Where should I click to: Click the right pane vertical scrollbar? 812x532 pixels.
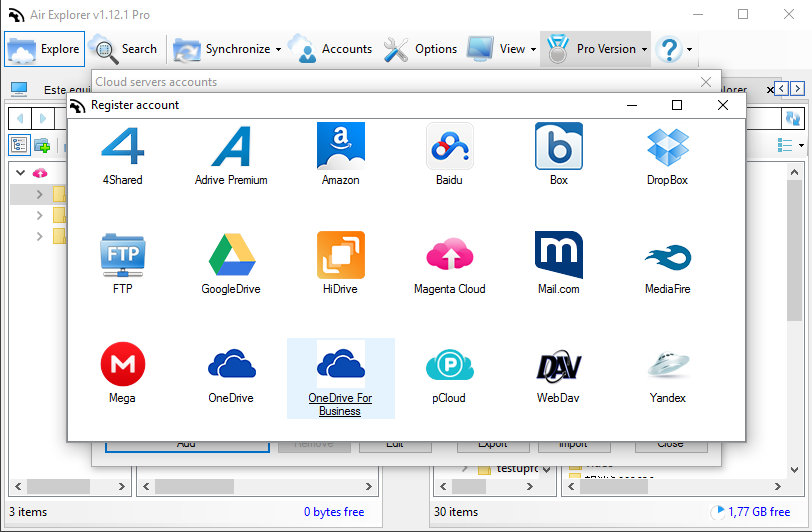pos(794,251)
